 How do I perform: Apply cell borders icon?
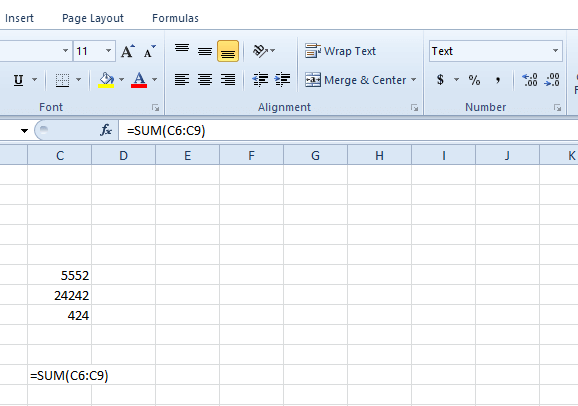click(62, 80)
